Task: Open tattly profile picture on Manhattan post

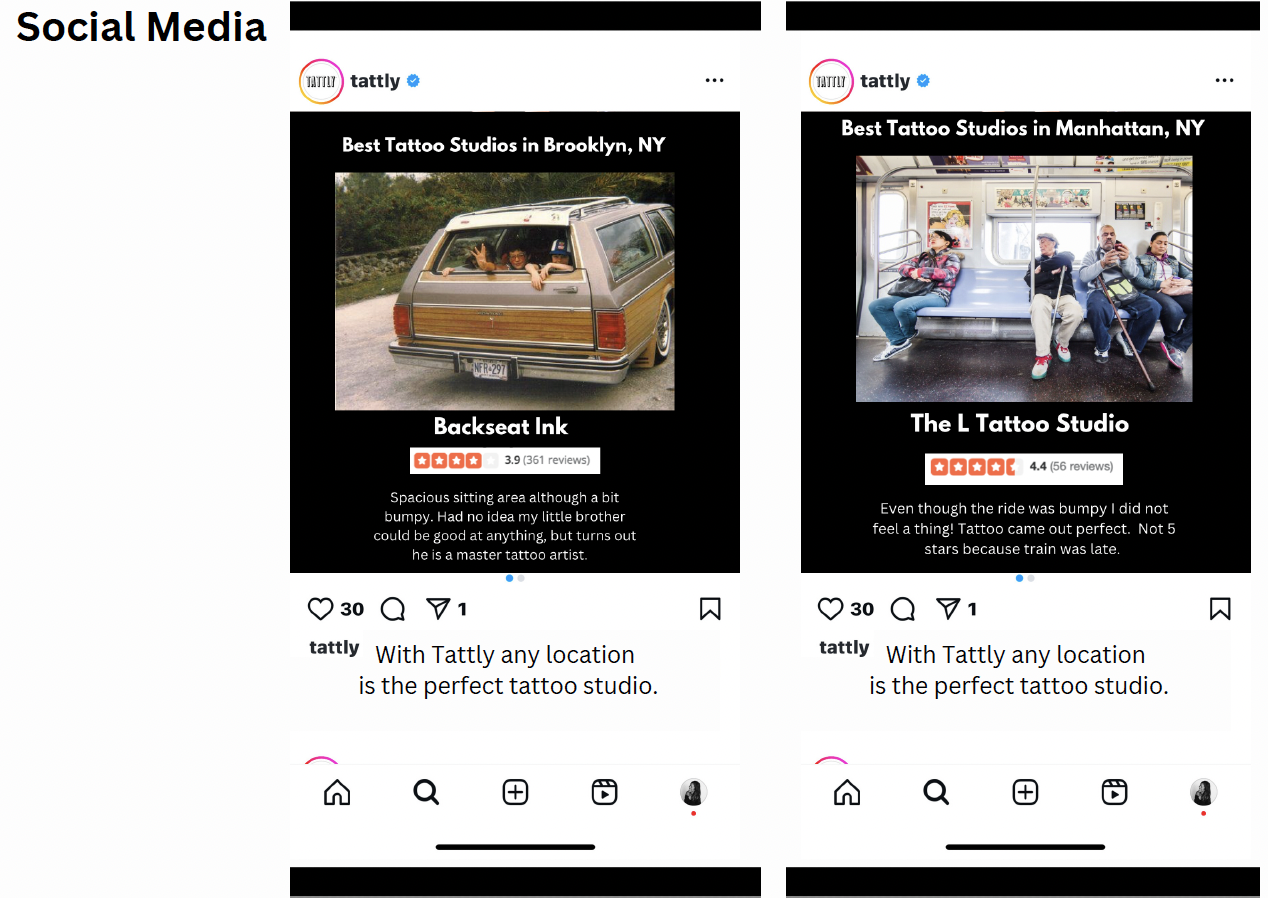Action: [x=831, y=81]
